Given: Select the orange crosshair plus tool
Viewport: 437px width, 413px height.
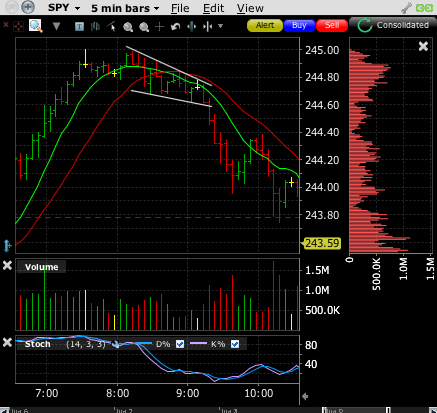Looking at the screenshot, I should coord(160,26).
